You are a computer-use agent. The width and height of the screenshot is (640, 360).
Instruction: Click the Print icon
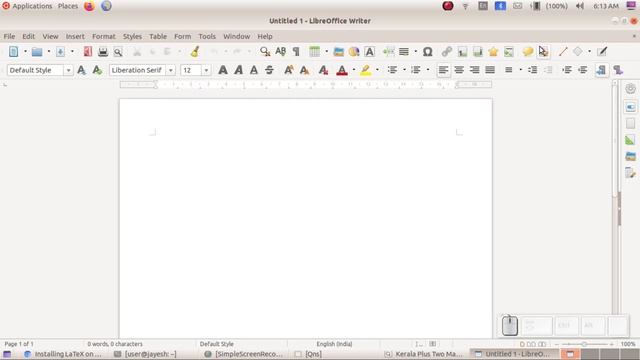[x=103, y=51]
